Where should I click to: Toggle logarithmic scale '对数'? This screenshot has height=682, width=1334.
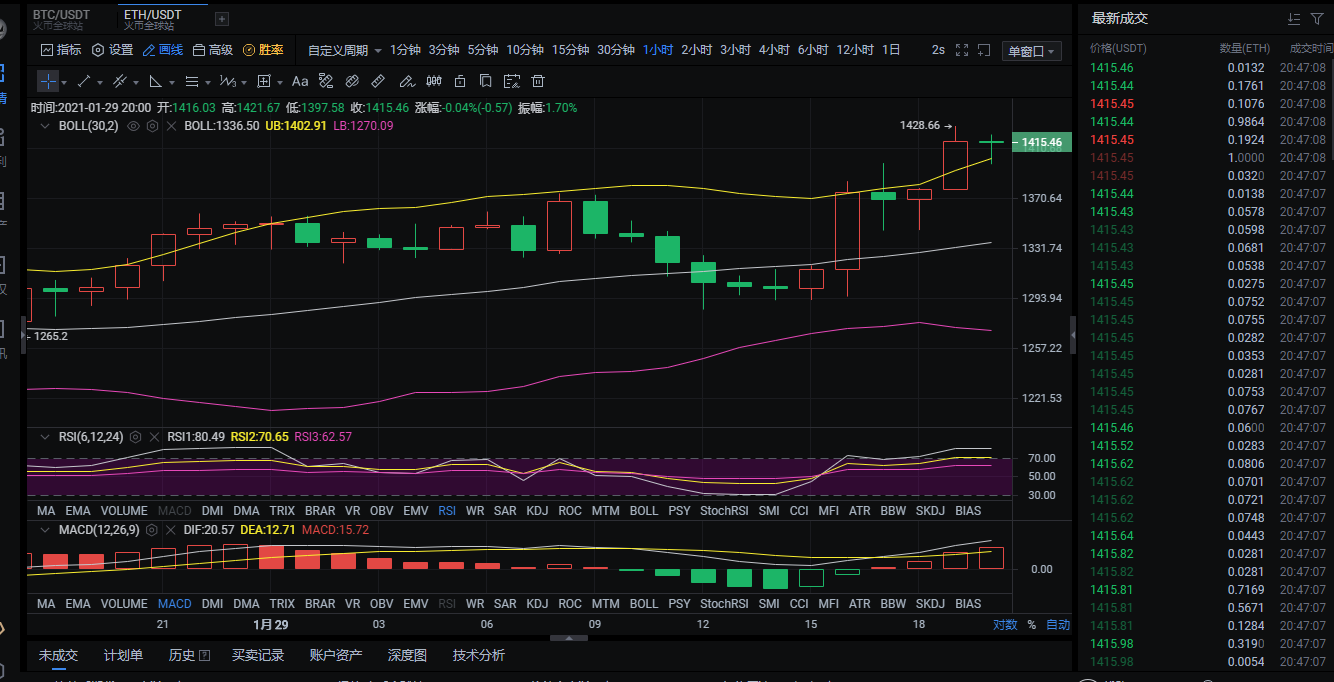tap(1004, 625)
